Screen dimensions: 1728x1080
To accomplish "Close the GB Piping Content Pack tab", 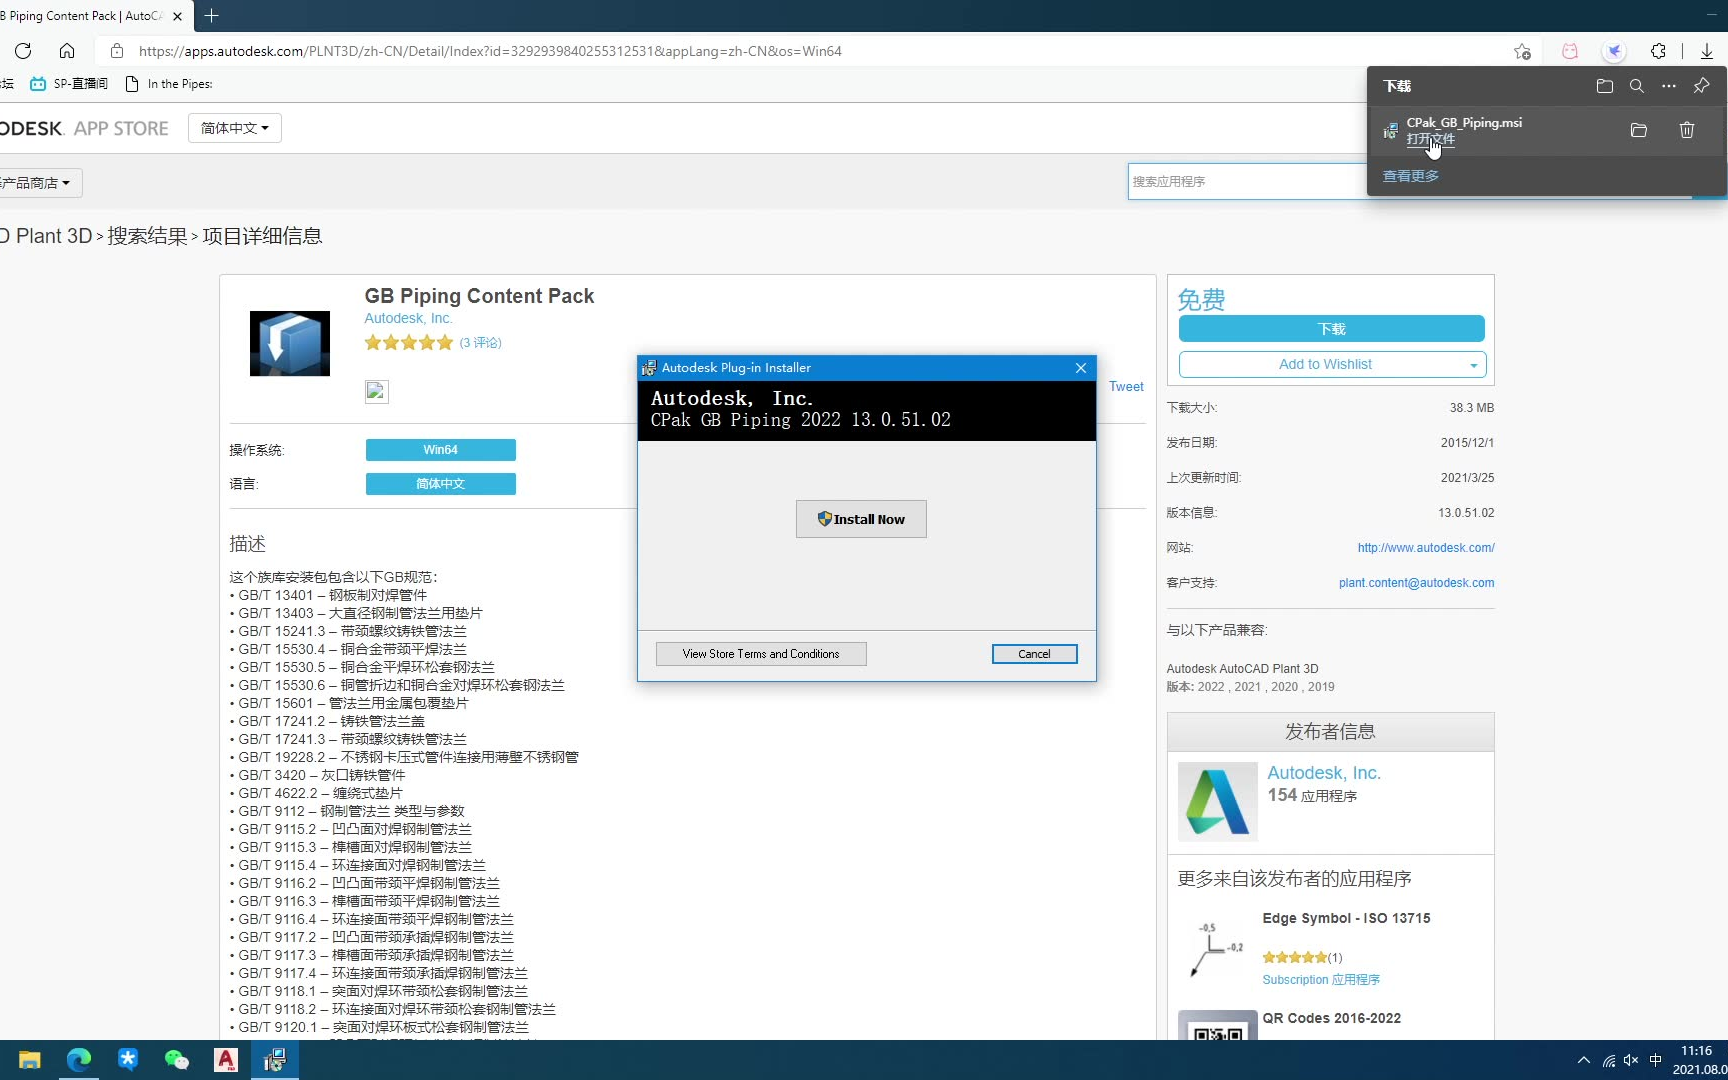I will pos(177,16).
